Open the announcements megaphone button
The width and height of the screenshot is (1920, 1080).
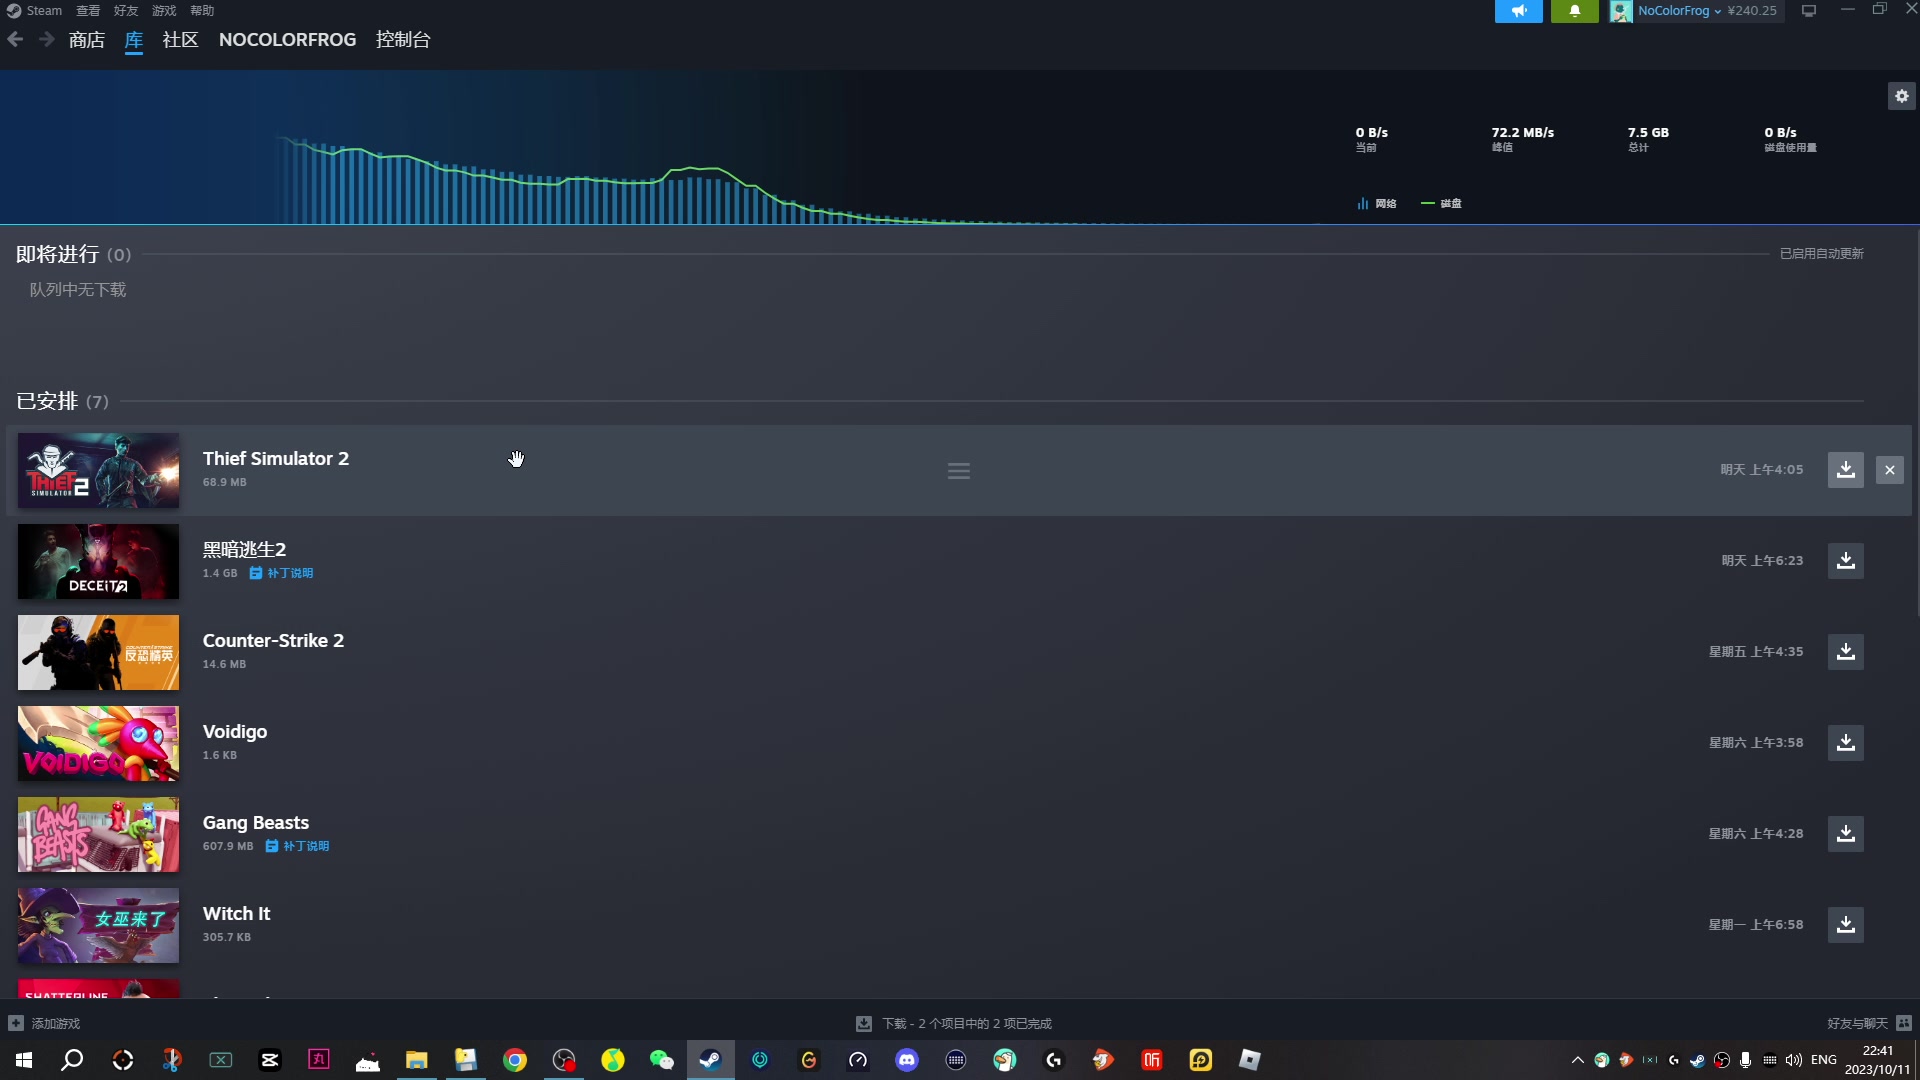click(x=1518, y=11)
